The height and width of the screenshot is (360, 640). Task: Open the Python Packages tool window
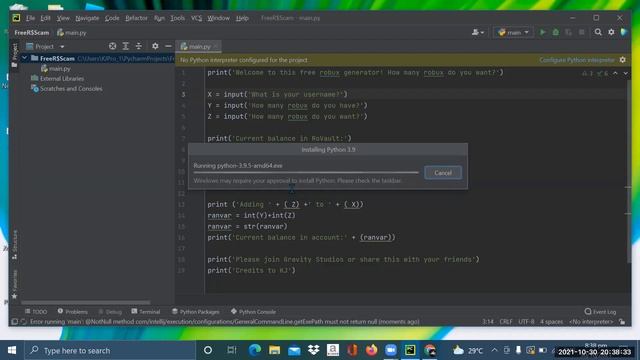coord(196,311)
